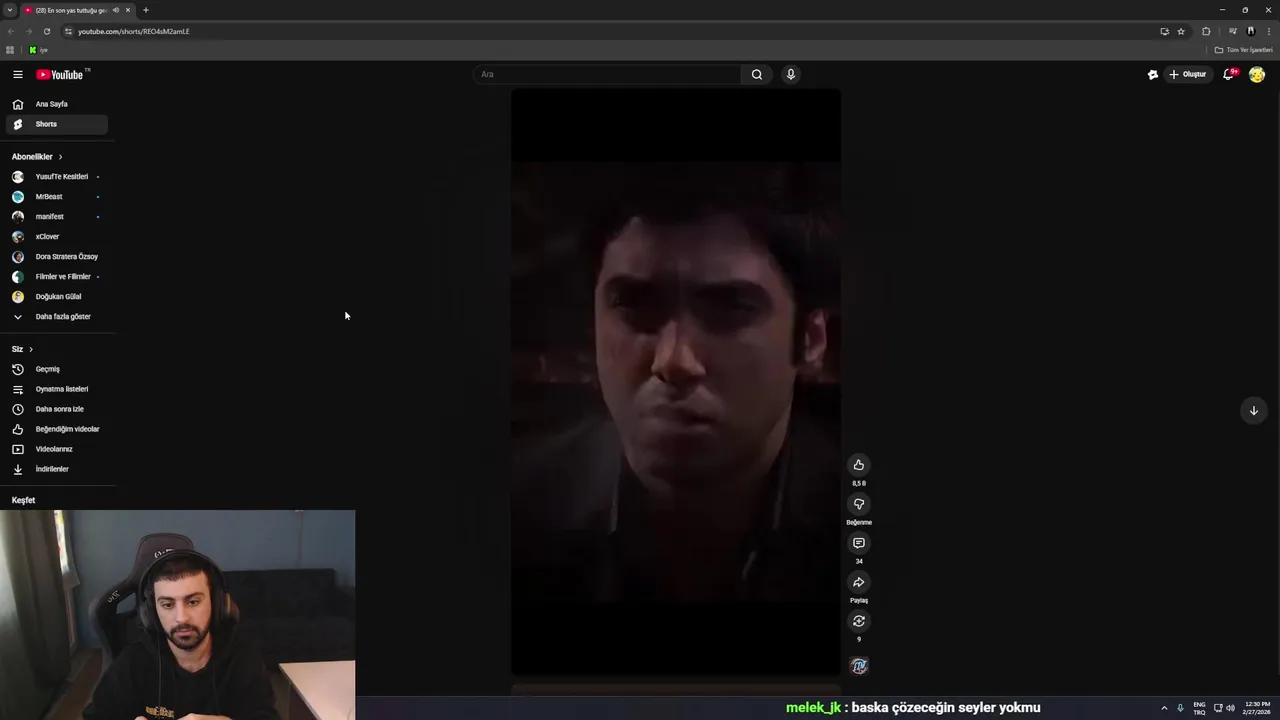Open Tüm Yer İşaretleri bookmarks folder

pyautogui.click(x=1243, y=50)
